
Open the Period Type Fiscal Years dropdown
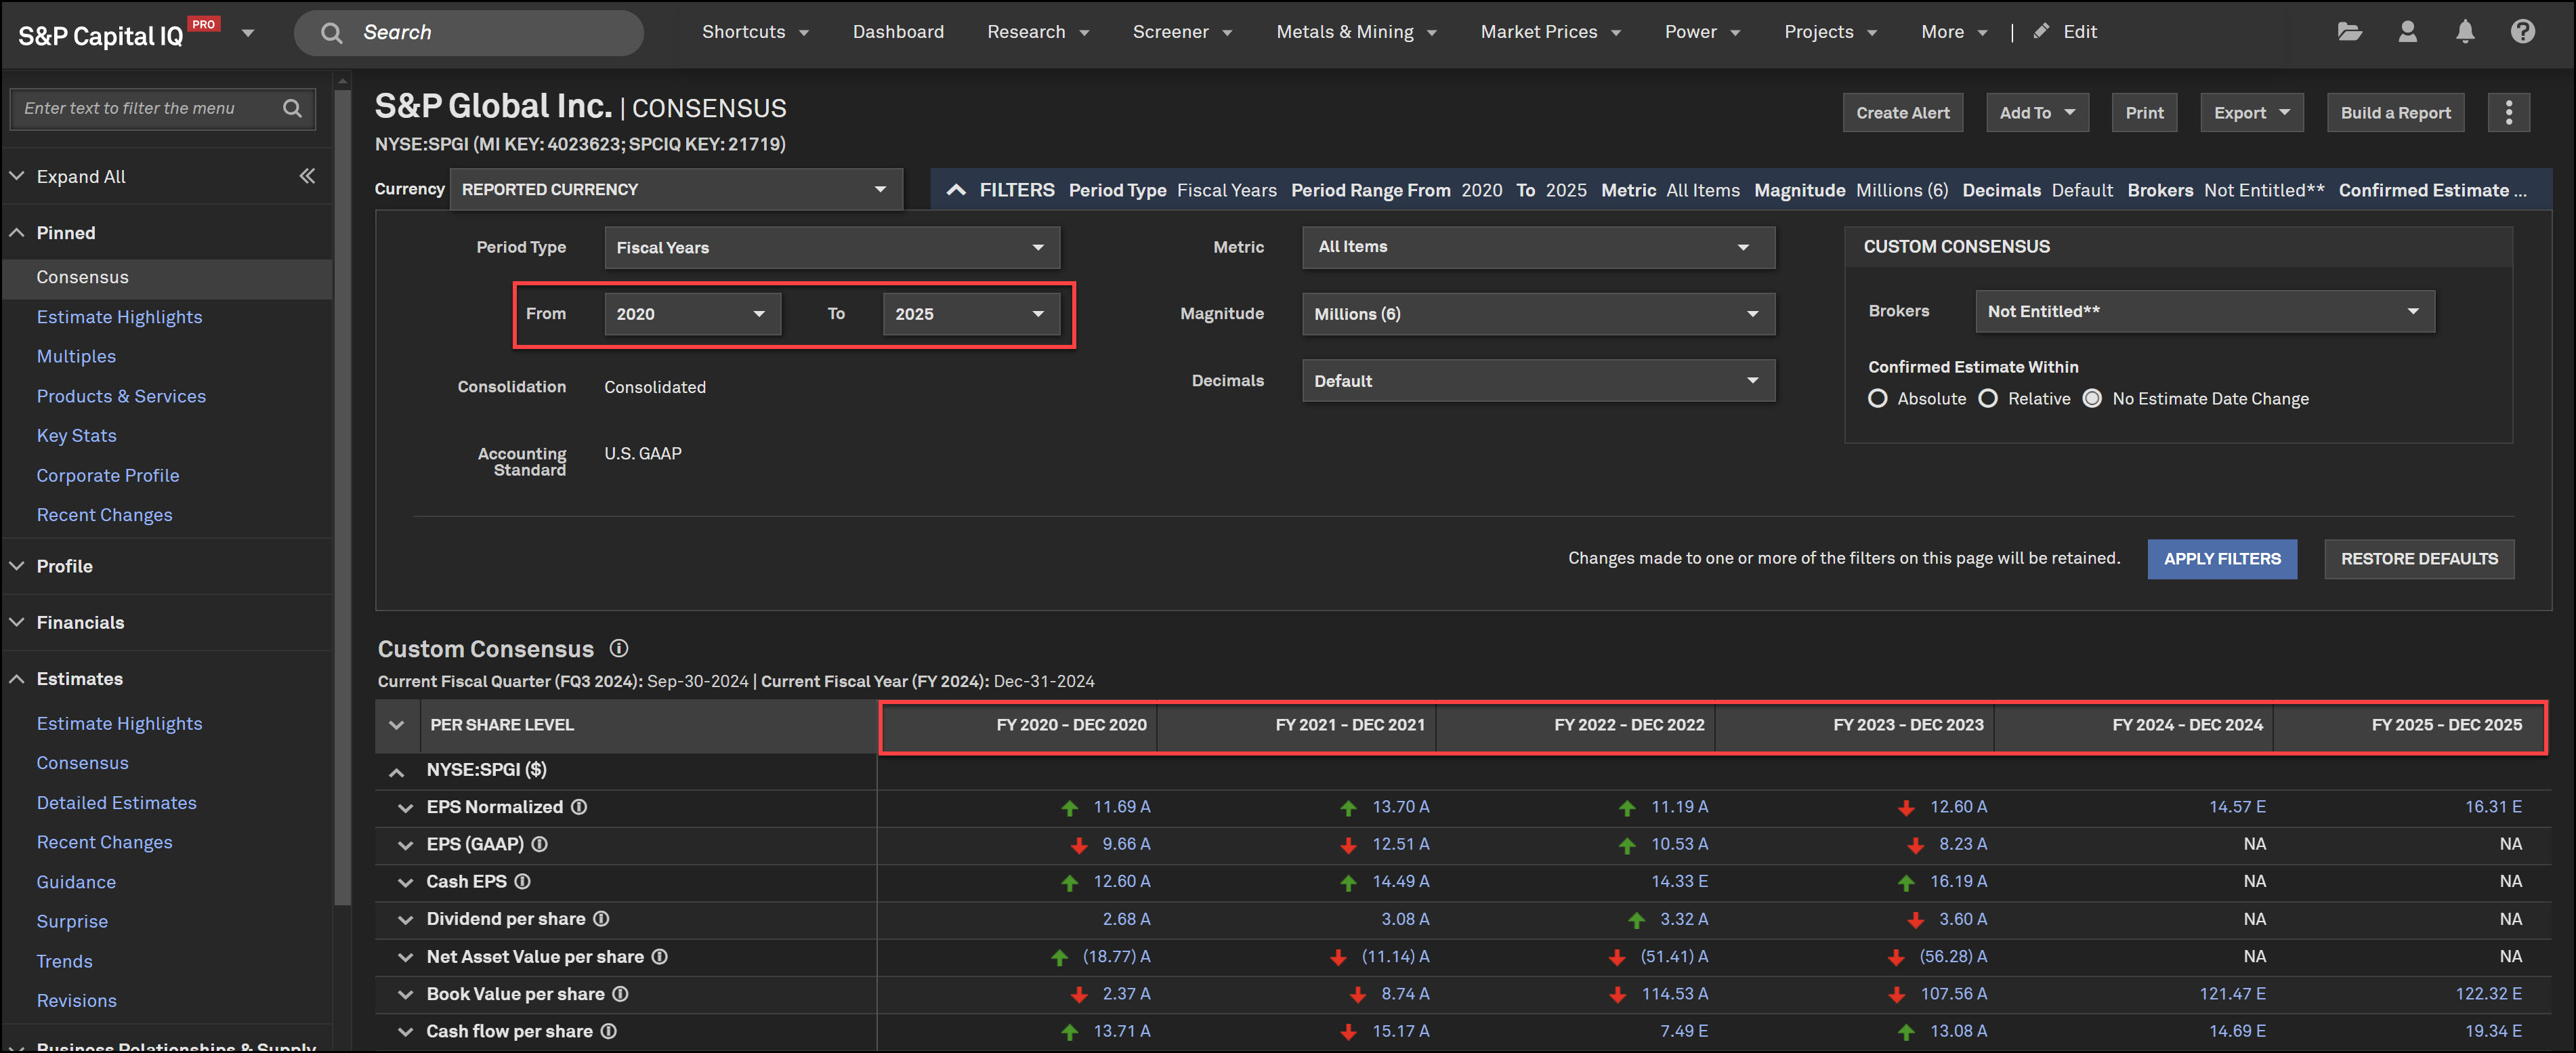(x=831, y=248)
